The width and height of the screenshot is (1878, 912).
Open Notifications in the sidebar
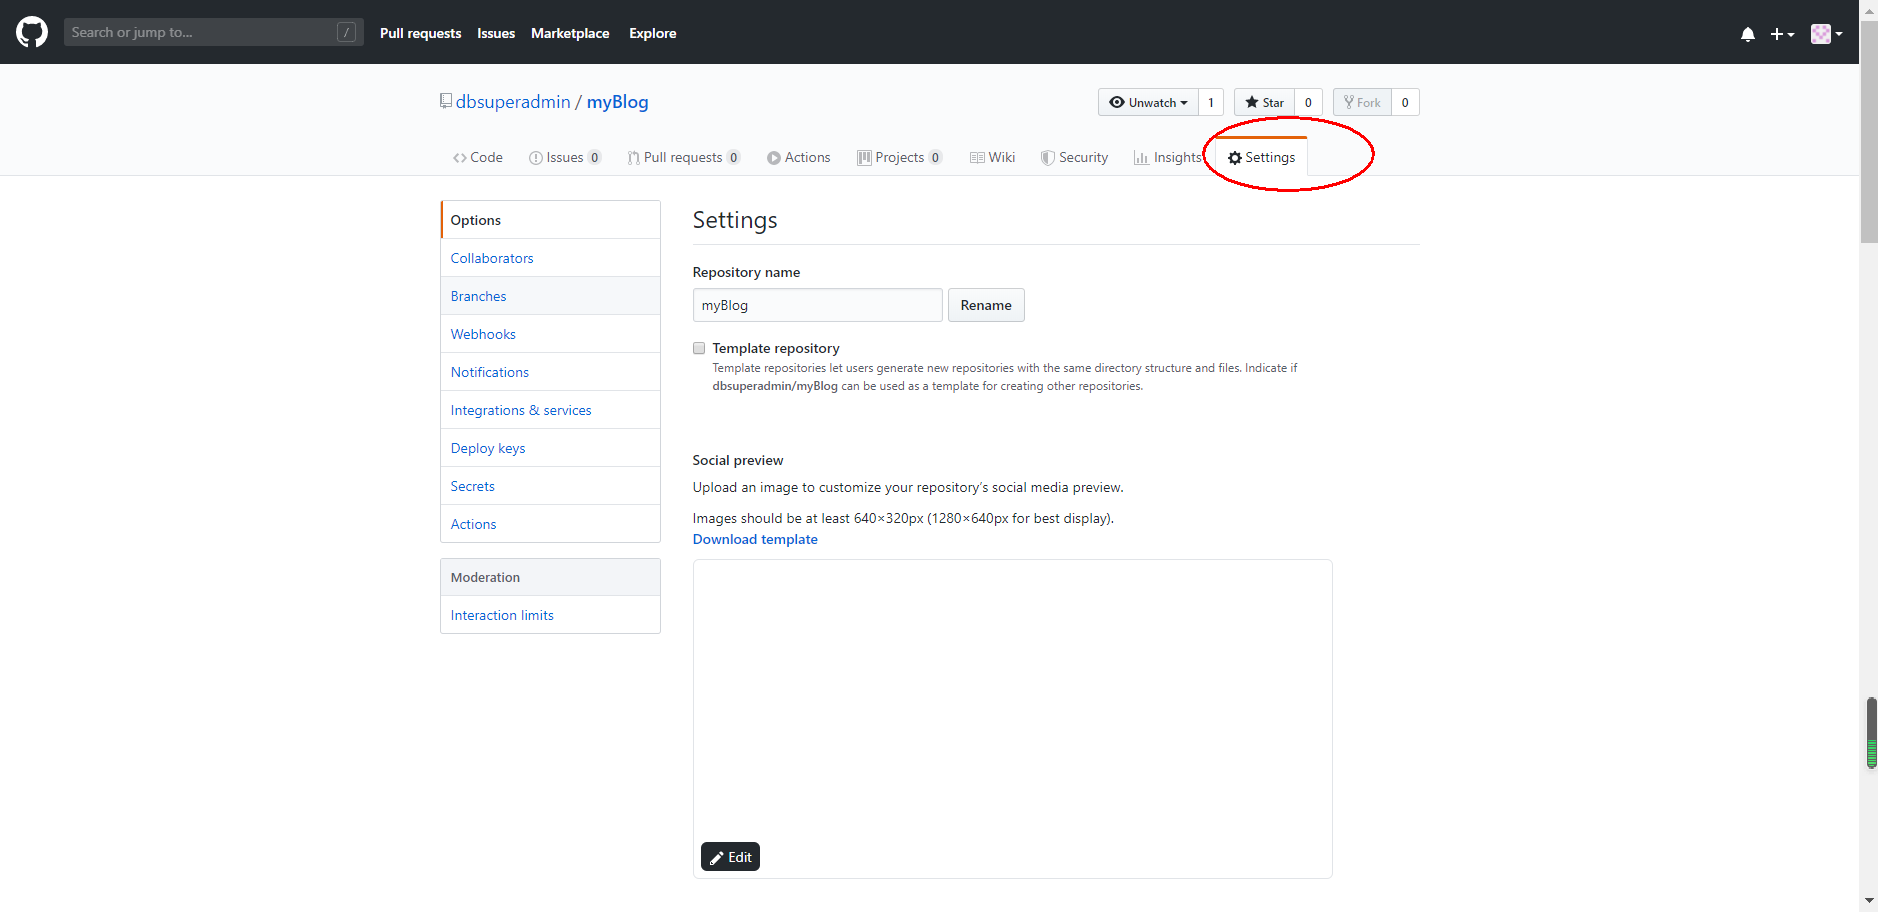(550, 372)
